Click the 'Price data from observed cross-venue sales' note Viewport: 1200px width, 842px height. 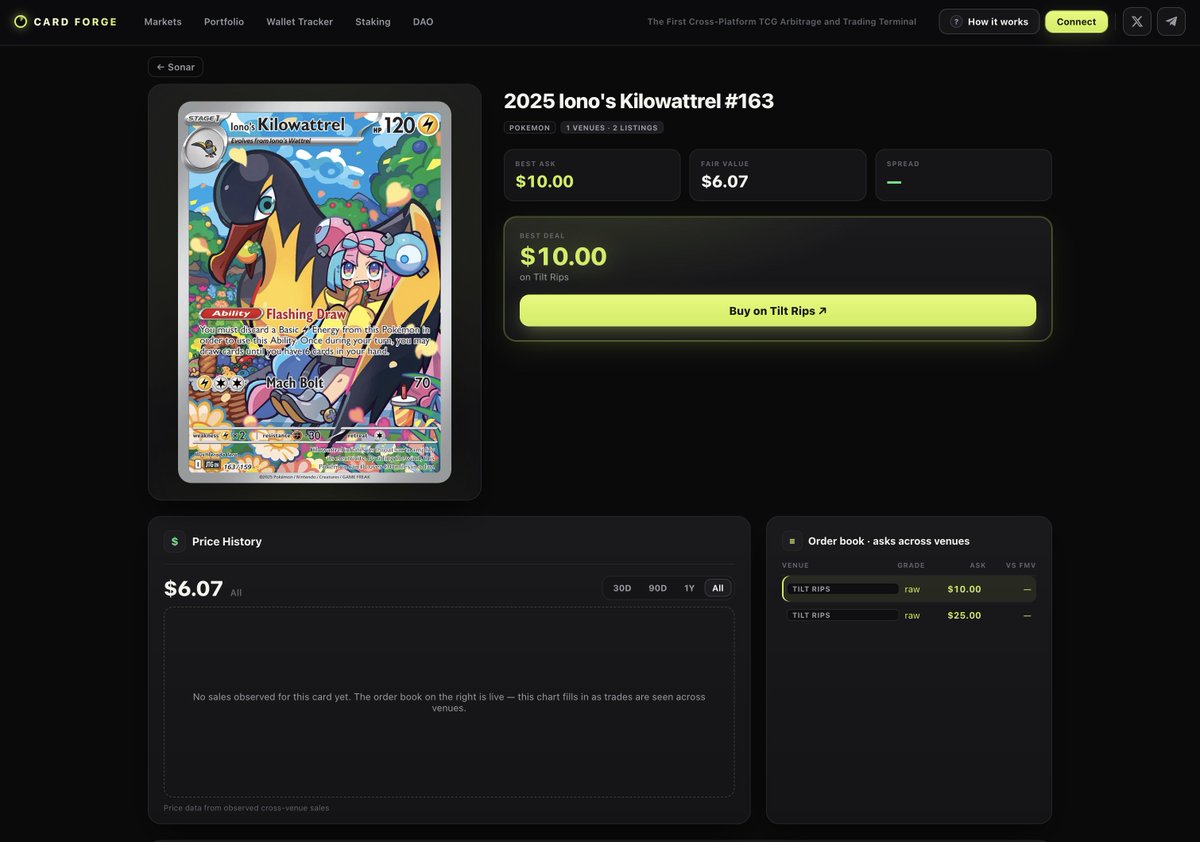point(246,808)
